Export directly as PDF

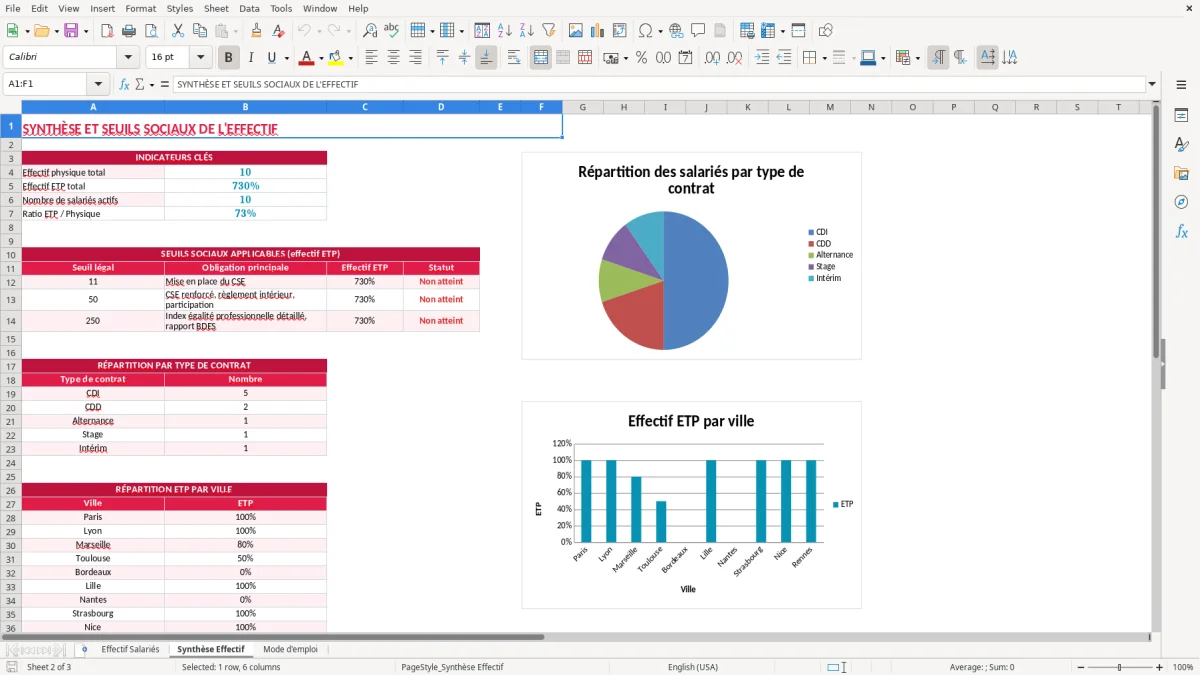(107, 31)
